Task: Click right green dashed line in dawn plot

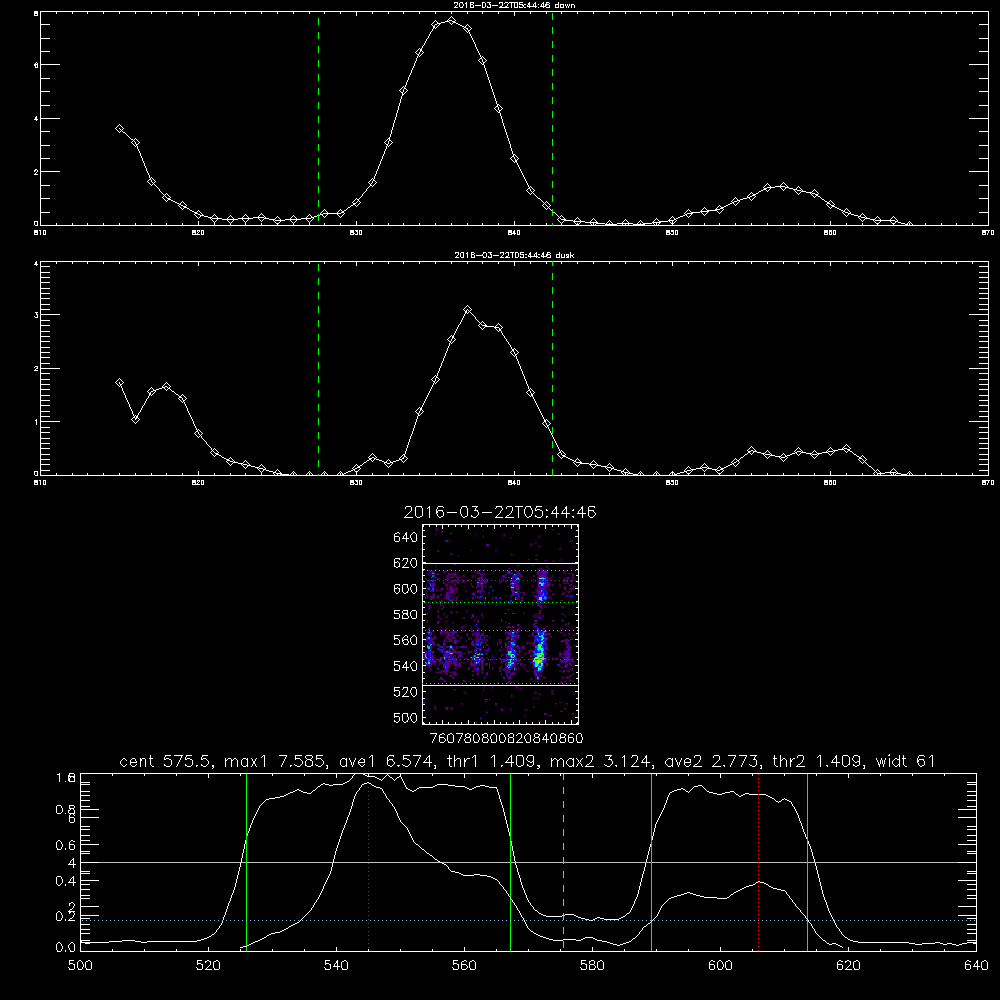Action: [x=552, y=119]
